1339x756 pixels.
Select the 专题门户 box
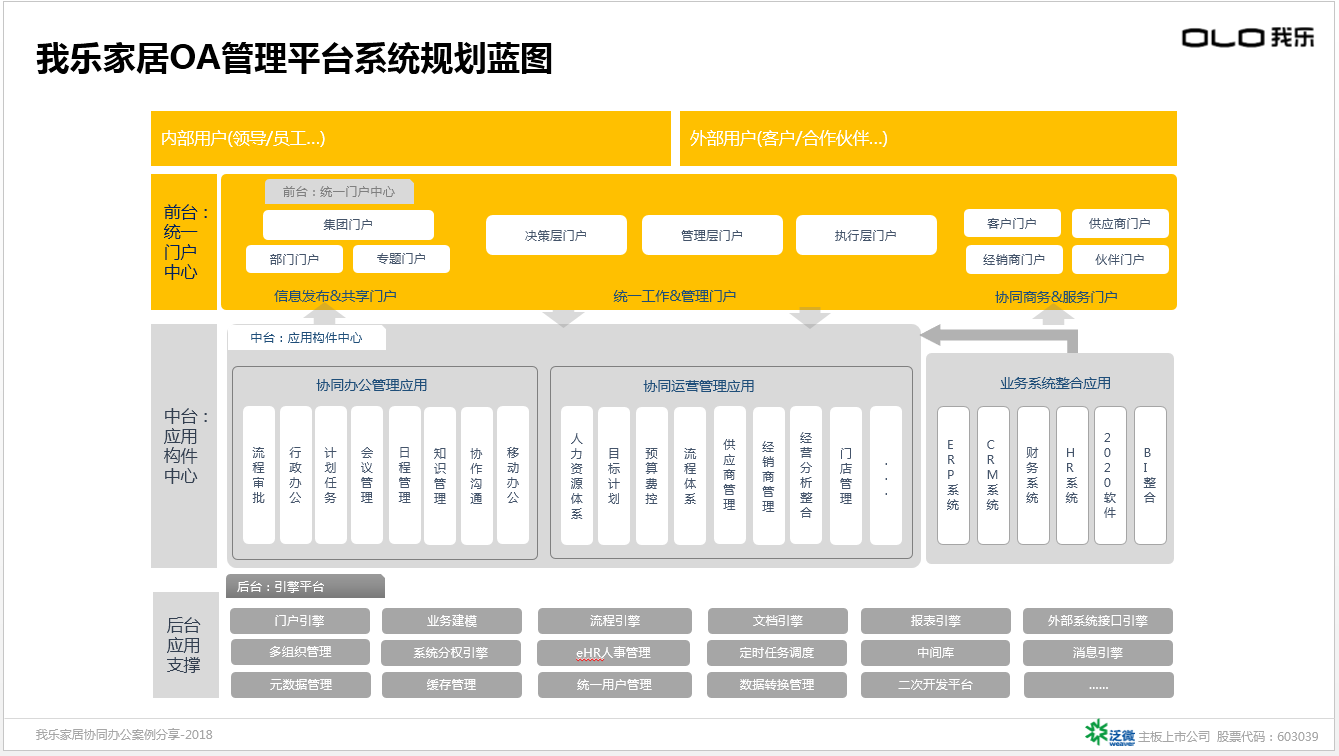pyautogui.click(x=401, y=259)
